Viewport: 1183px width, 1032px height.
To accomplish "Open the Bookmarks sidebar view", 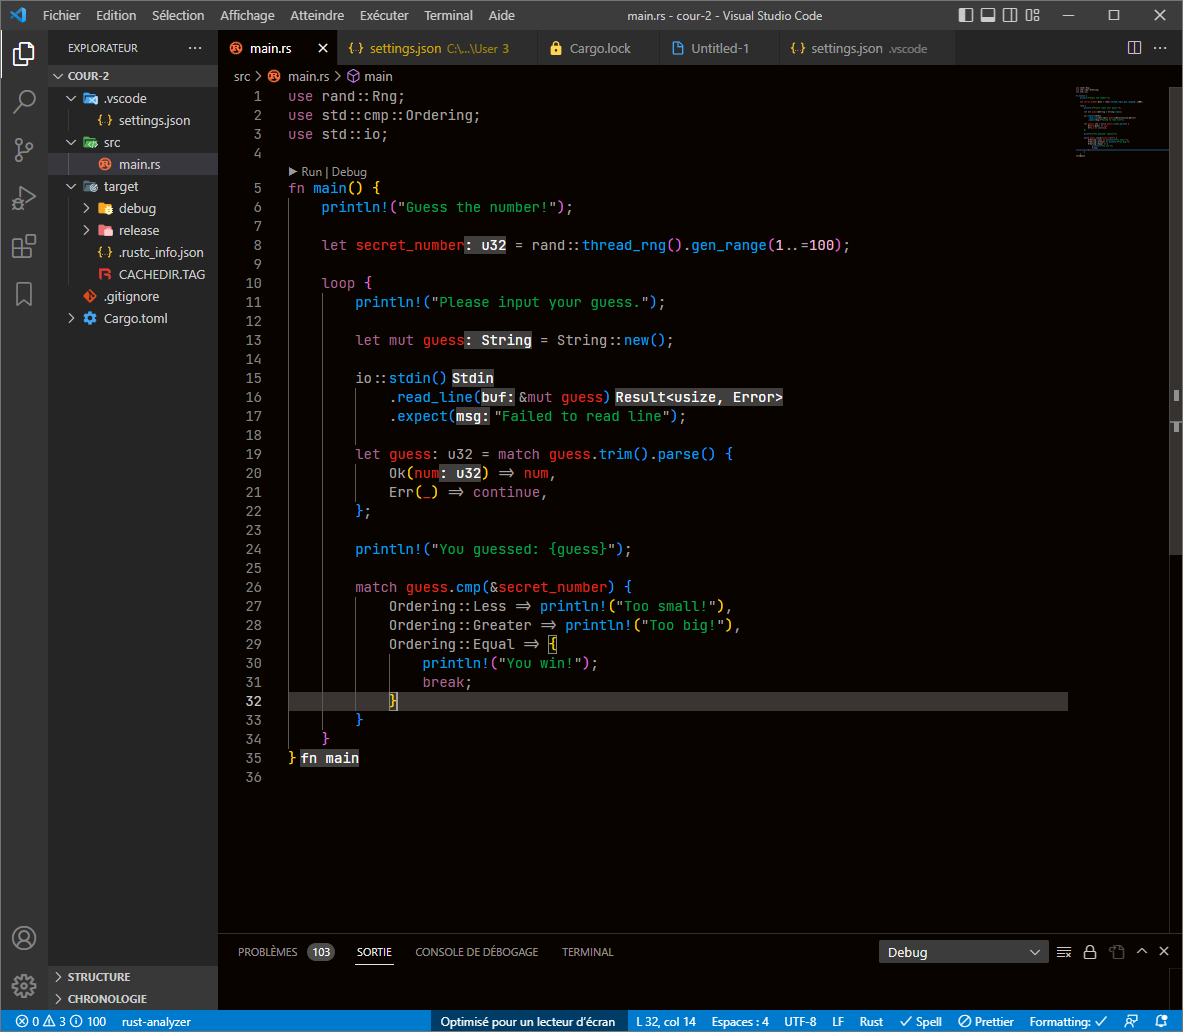I will [x=24, y=294].
